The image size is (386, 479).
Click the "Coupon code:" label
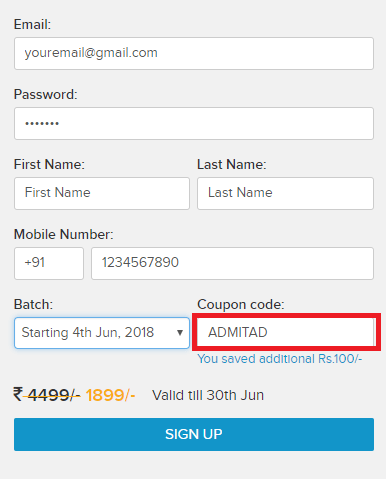click(x=241, y=305)
